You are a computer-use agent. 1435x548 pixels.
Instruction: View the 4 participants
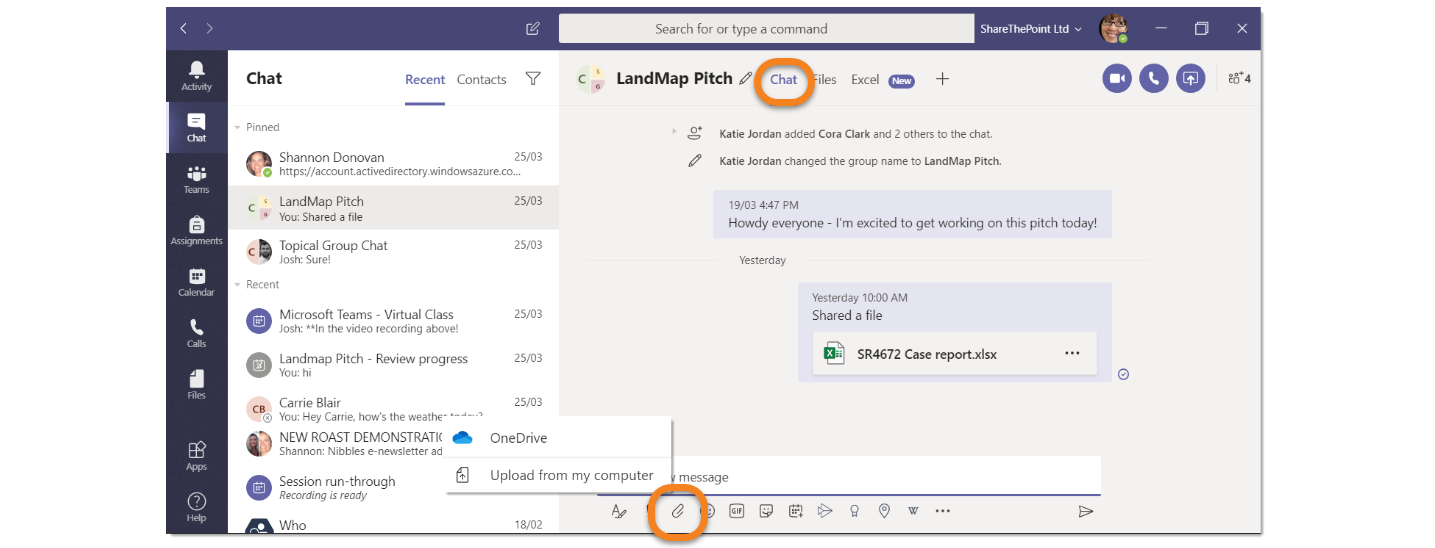click(1238, 79)
